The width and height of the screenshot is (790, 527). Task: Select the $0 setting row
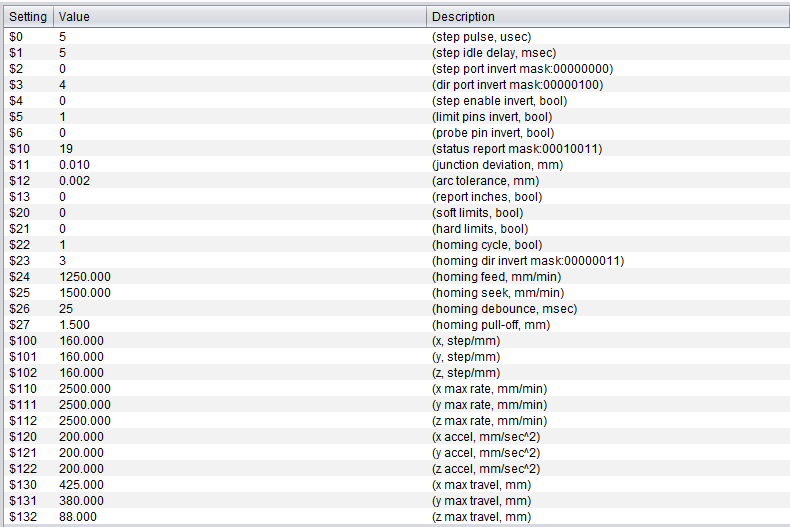click(x=397, y=37)
